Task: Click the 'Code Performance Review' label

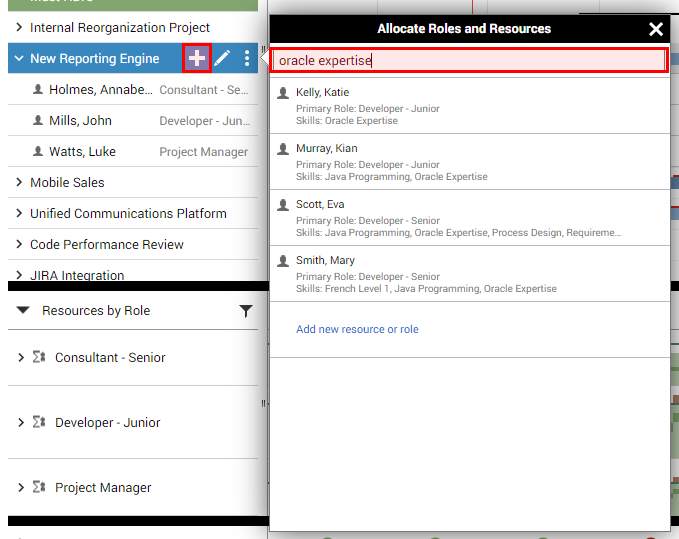Action: [107, 245]
